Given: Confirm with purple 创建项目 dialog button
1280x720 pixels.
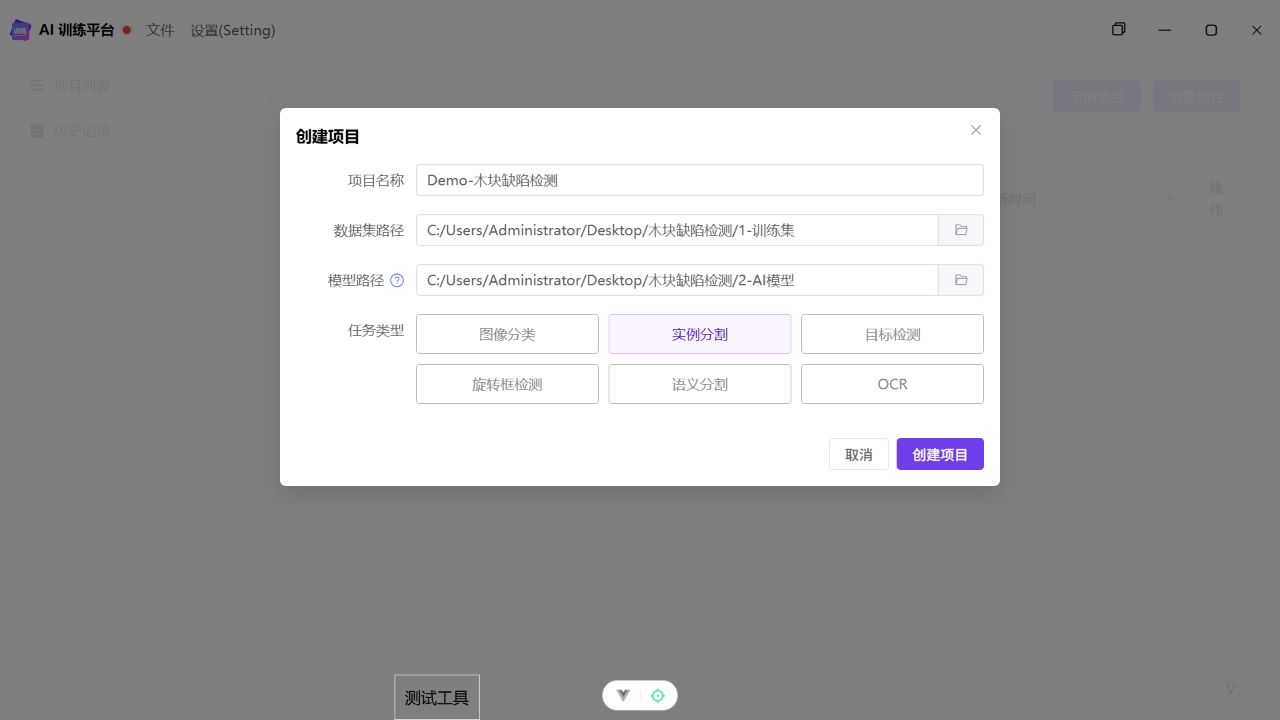Looking at the screenshot, I should click(940, 454).
